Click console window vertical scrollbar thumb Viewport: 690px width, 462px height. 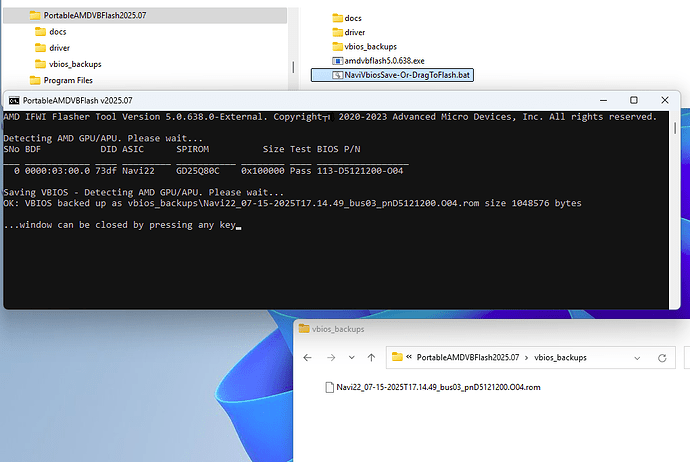coord(675,128)
